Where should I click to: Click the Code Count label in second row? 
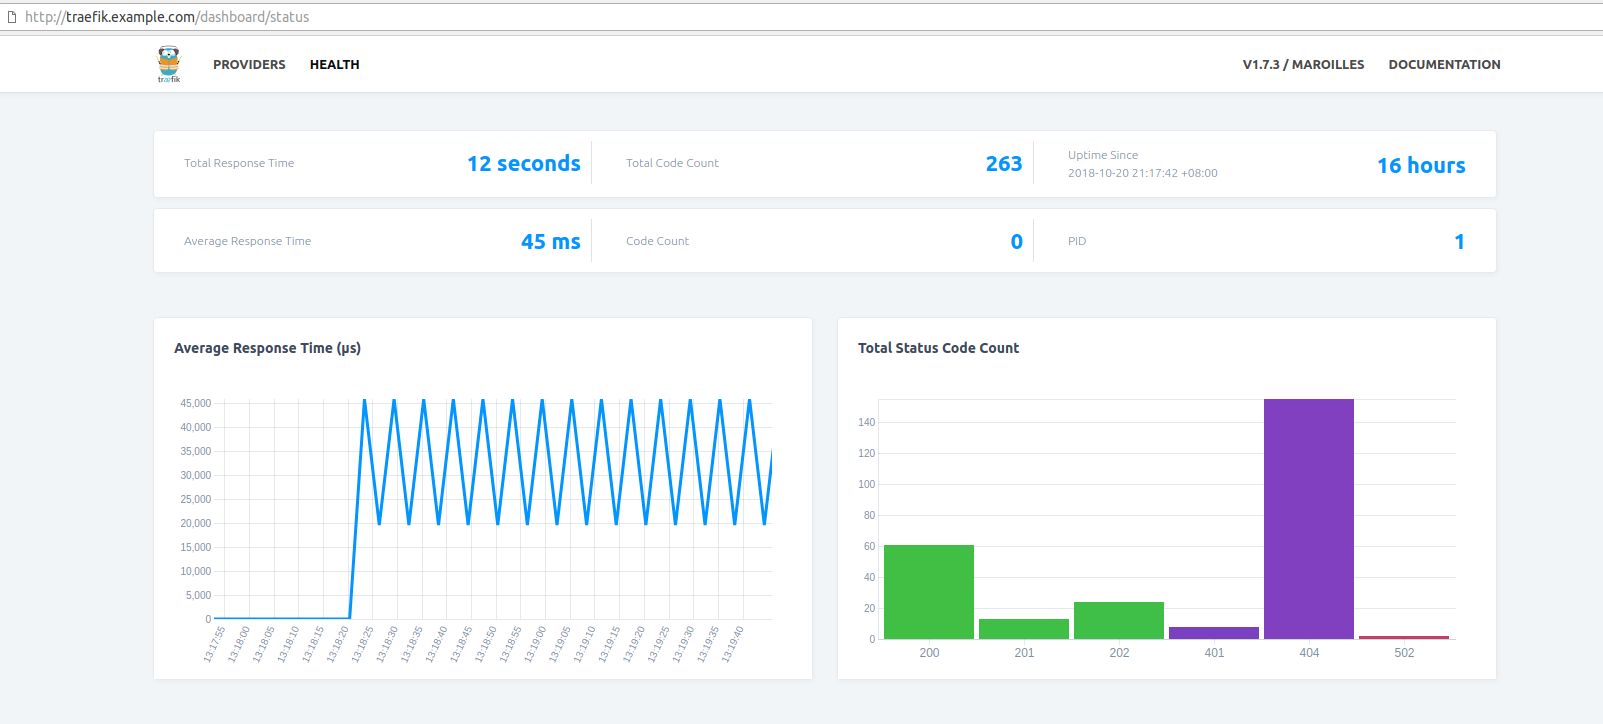pos(657,241)
